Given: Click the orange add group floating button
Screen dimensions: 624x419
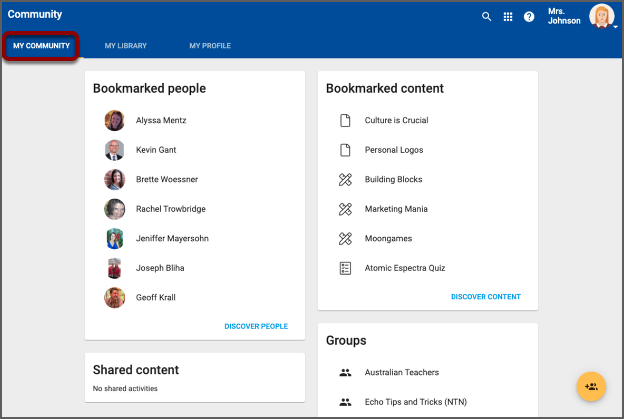Looking at the screenshot, I should (591, 386).
